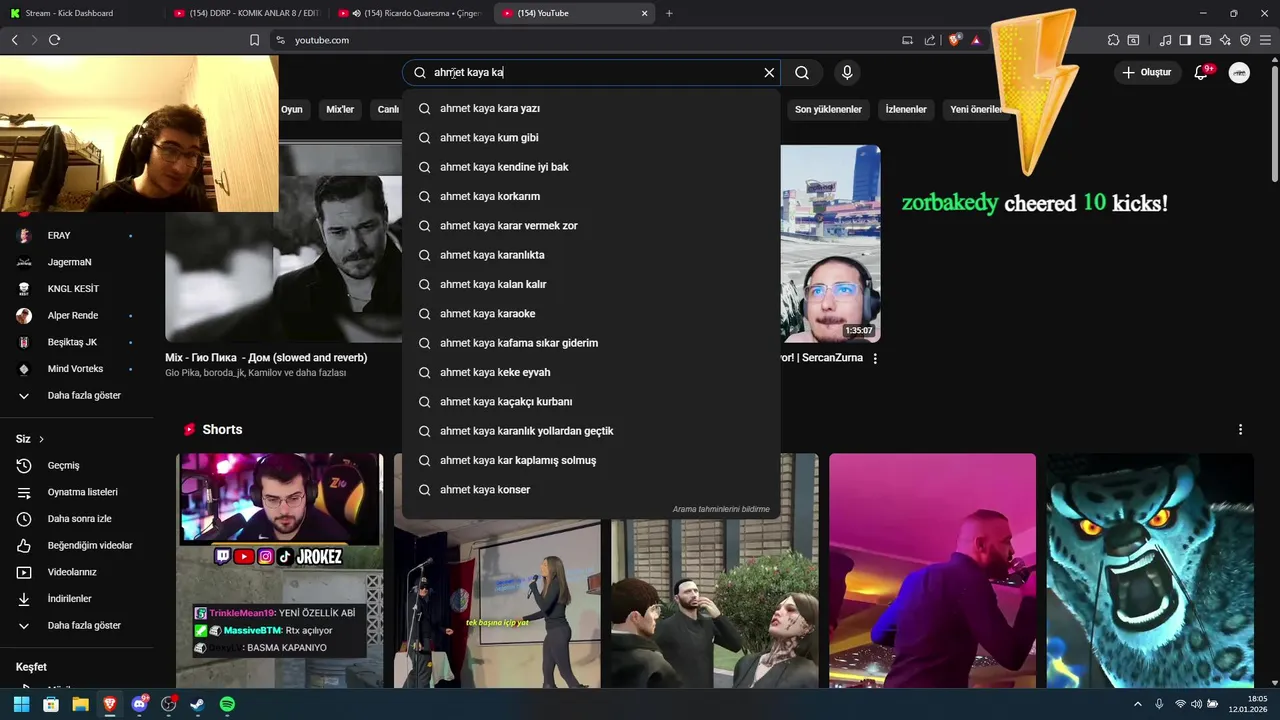
Task: Switch to the DDRP - KOMIK ANLAR tab
Action: click(245, 13)
